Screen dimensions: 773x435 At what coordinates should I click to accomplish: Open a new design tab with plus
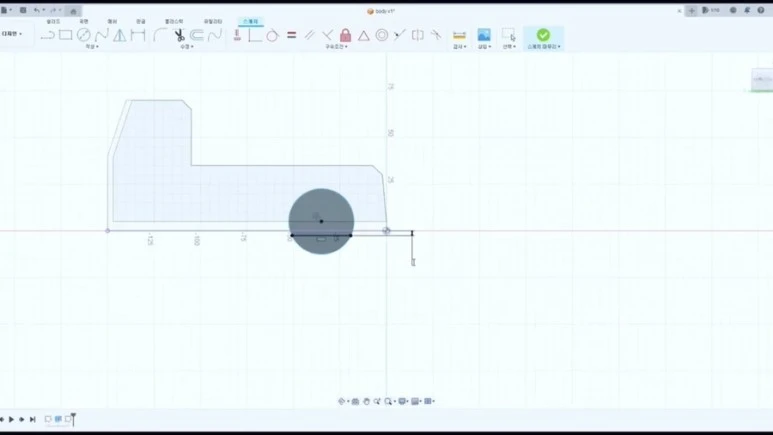tap(692, 10)
